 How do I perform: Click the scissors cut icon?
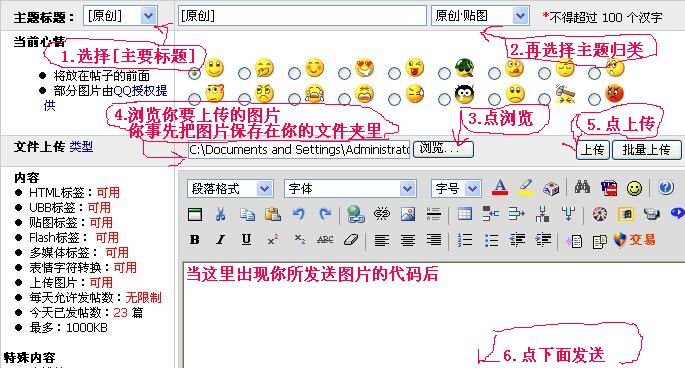(221, 214)
